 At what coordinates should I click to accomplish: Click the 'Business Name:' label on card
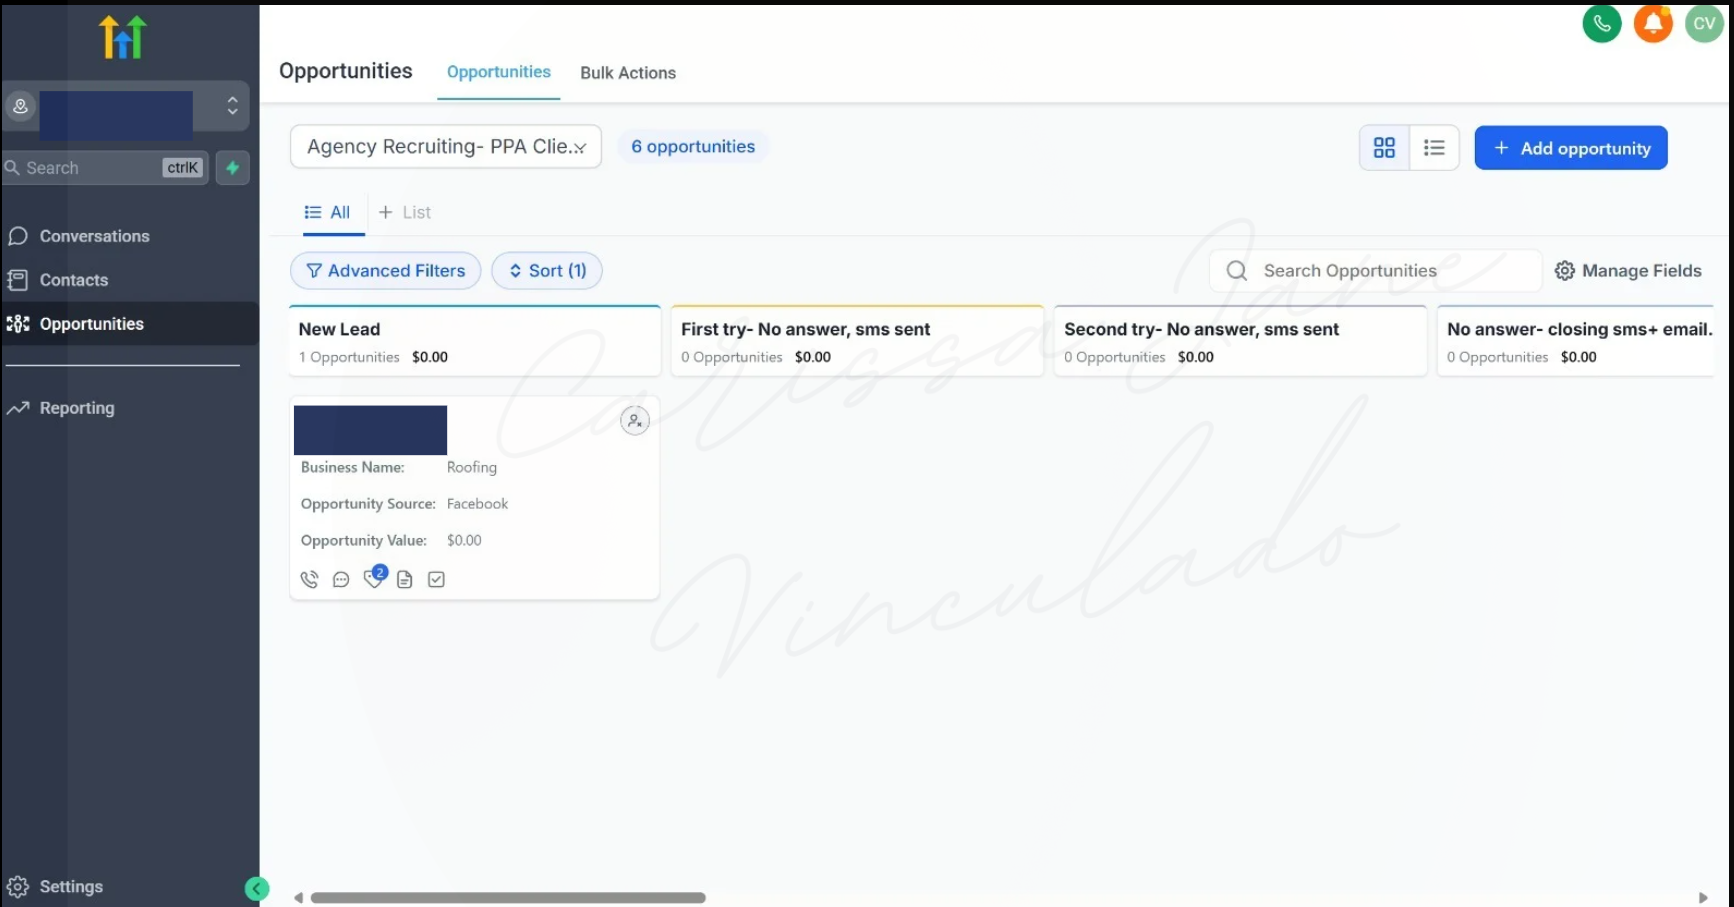353,467
